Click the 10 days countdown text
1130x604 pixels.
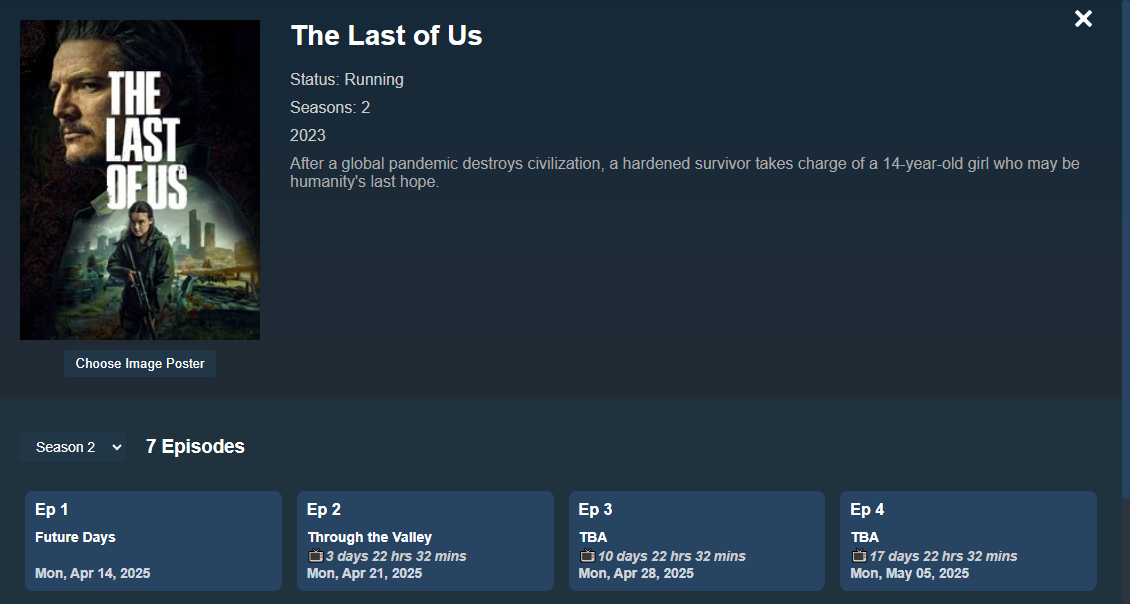coord(672,556)
